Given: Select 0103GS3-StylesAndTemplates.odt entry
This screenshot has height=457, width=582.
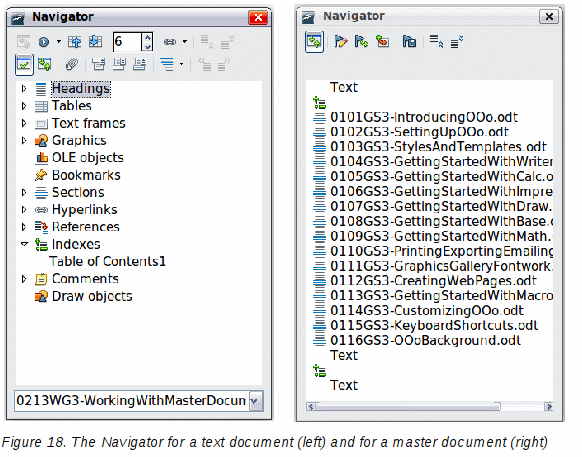Looking at the screenshot, I should click(x=438, y=147).
